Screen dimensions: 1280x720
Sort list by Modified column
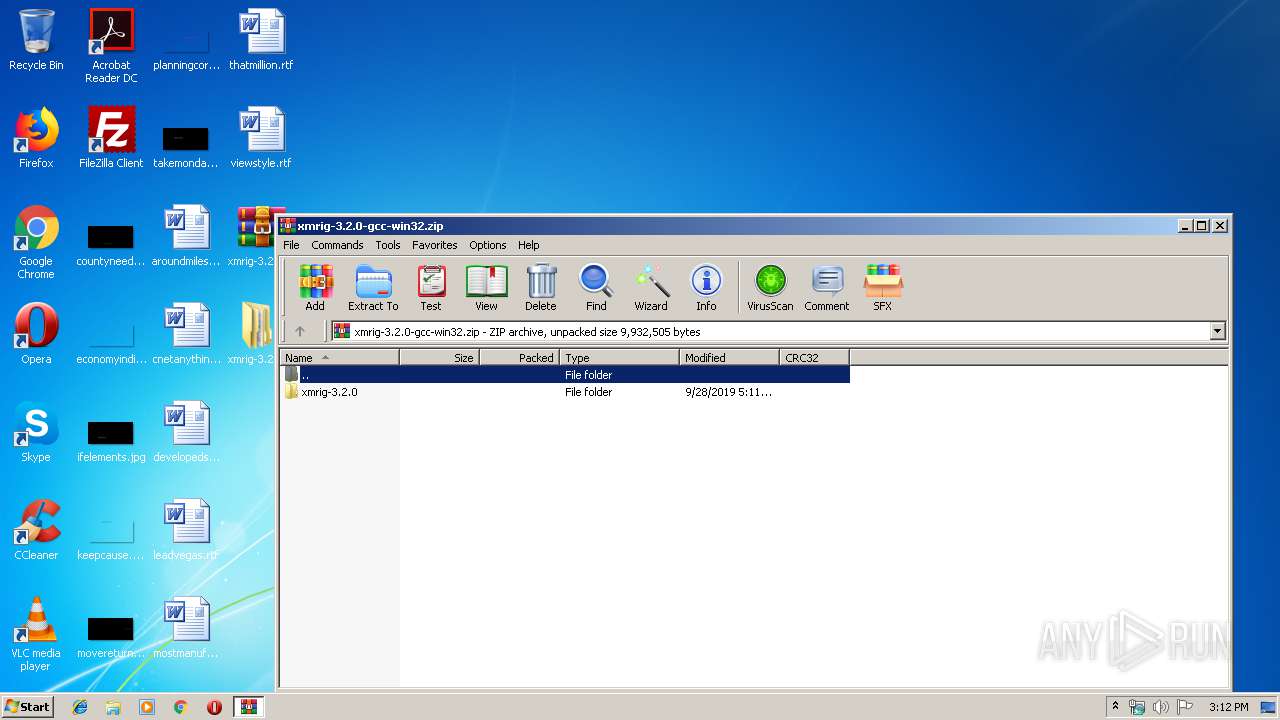pos(730,357)
